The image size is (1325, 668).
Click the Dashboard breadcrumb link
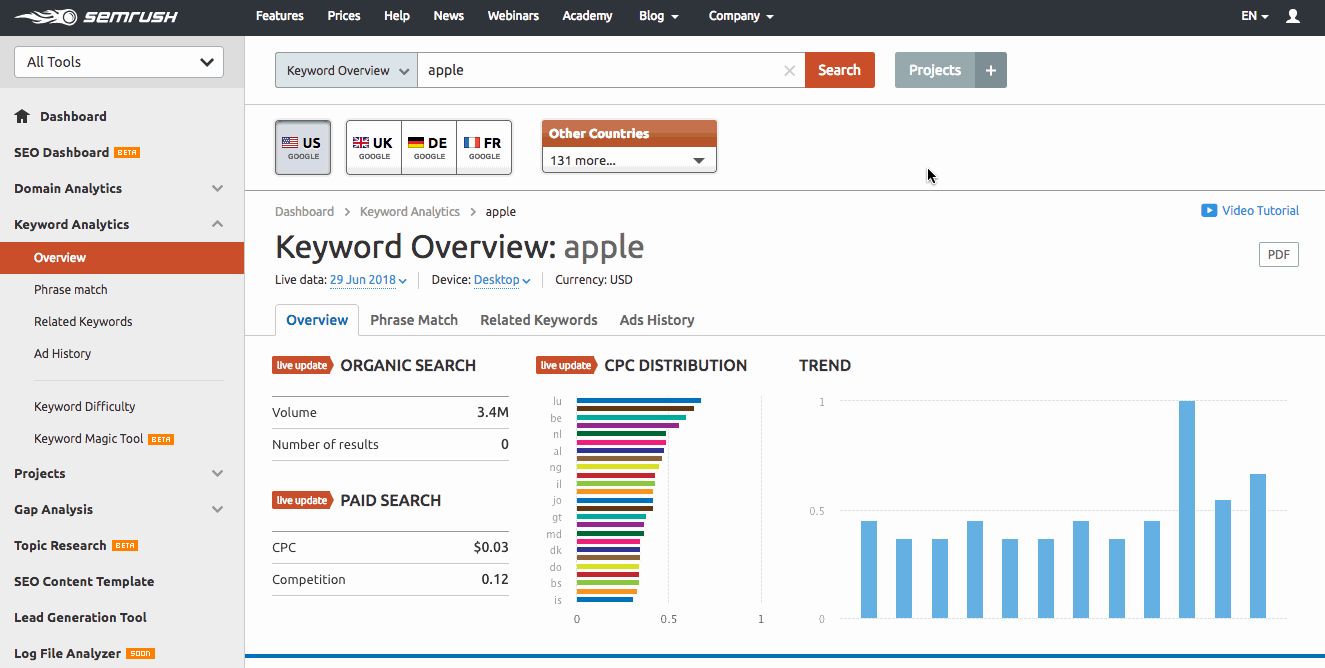point(305,212)
